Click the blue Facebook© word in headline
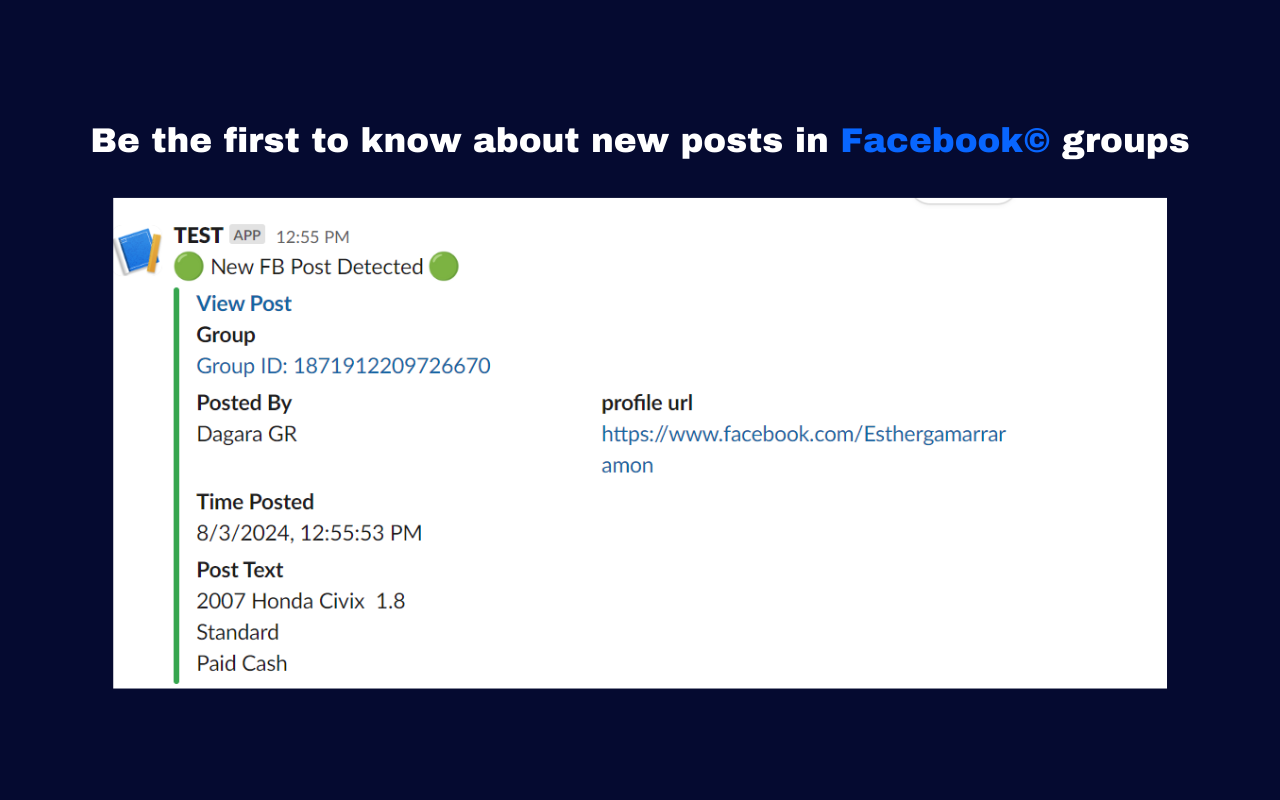The height and width of the screenshot is (800, 1280). pos(945,141)
